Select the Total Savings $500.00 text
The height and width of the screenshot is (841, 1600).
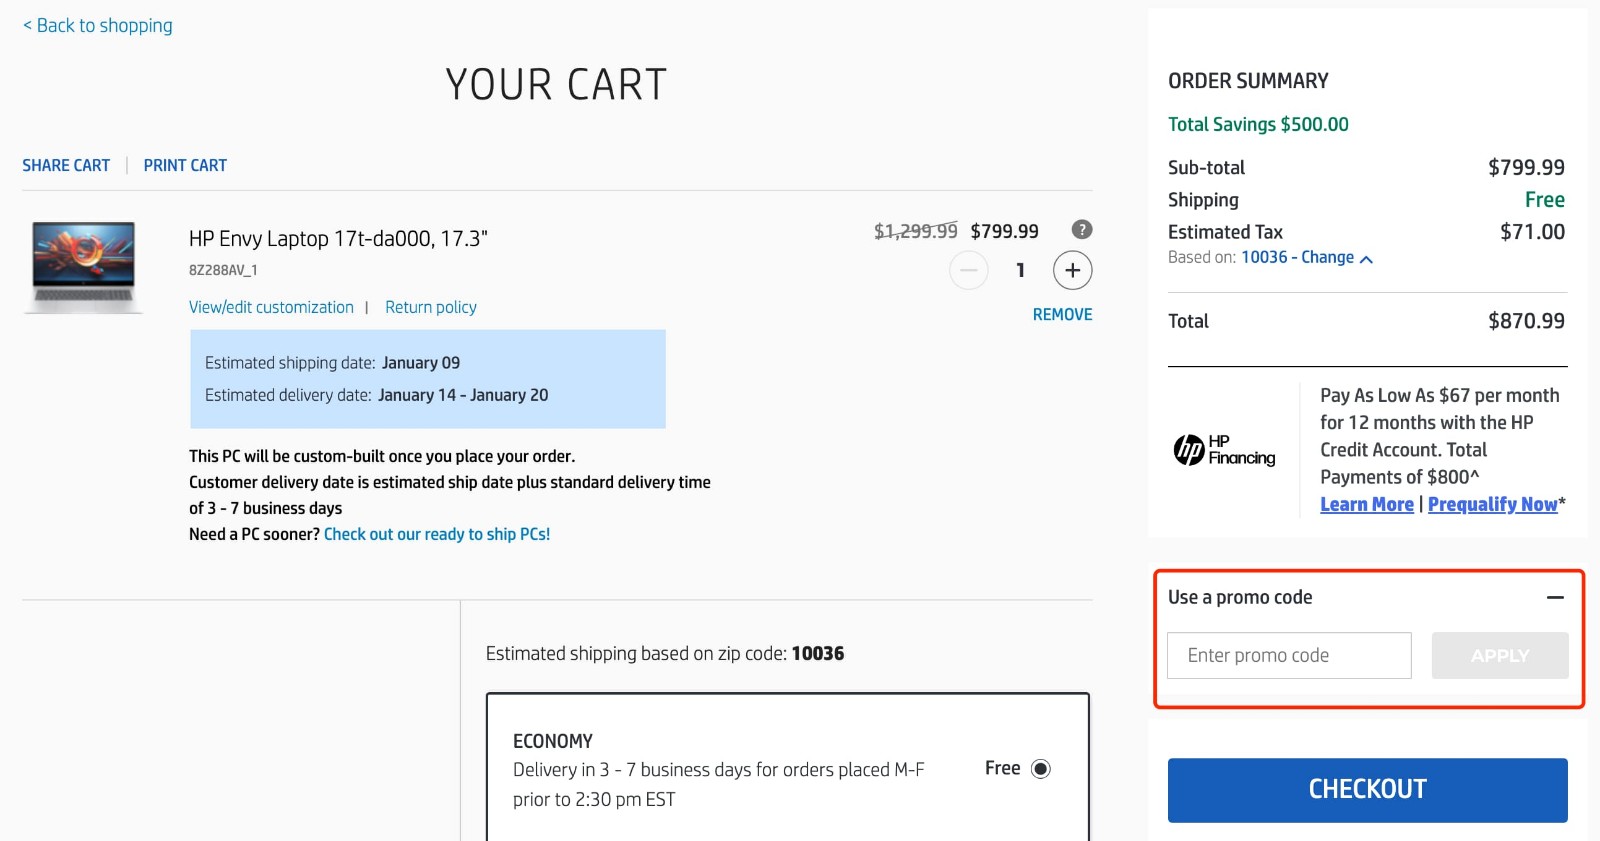coord(1258,124)
